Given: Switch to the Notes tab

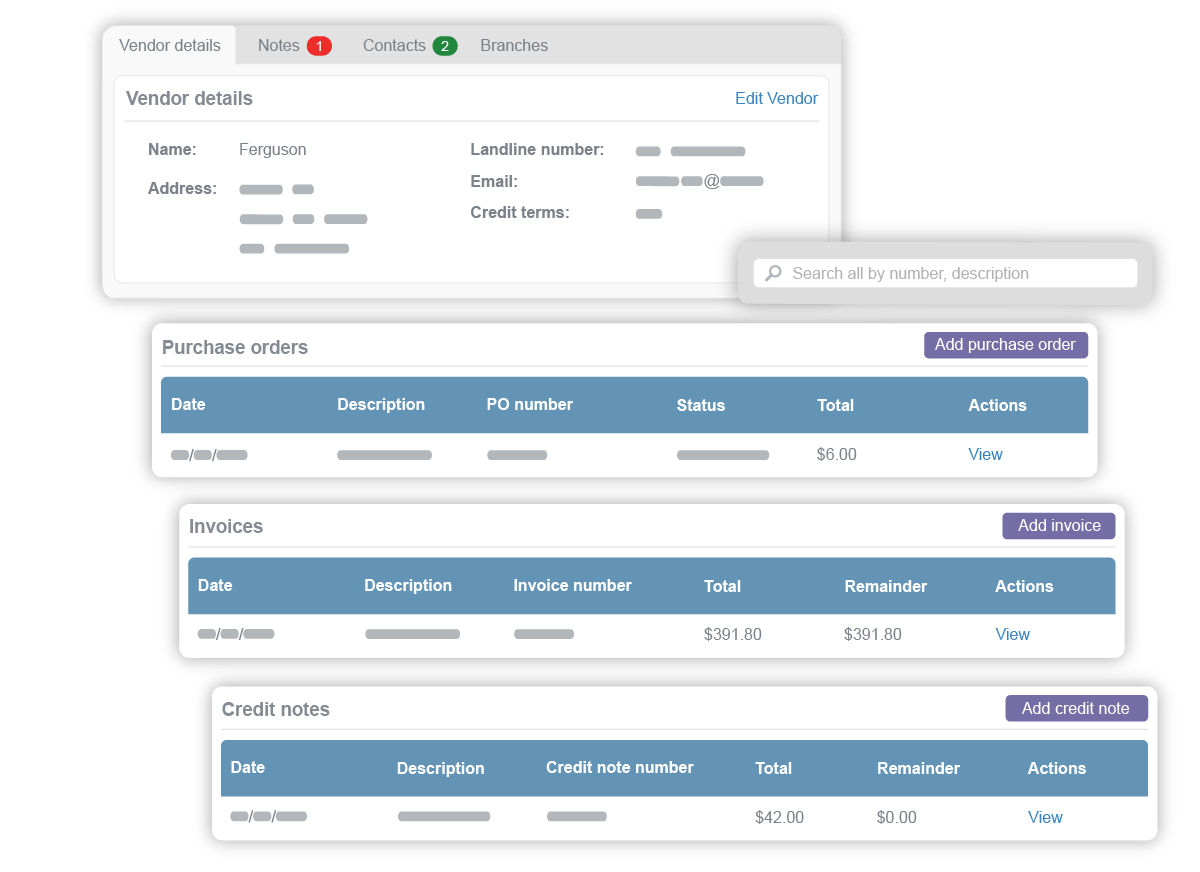Looking at the screenshot, I should (279, 46).
